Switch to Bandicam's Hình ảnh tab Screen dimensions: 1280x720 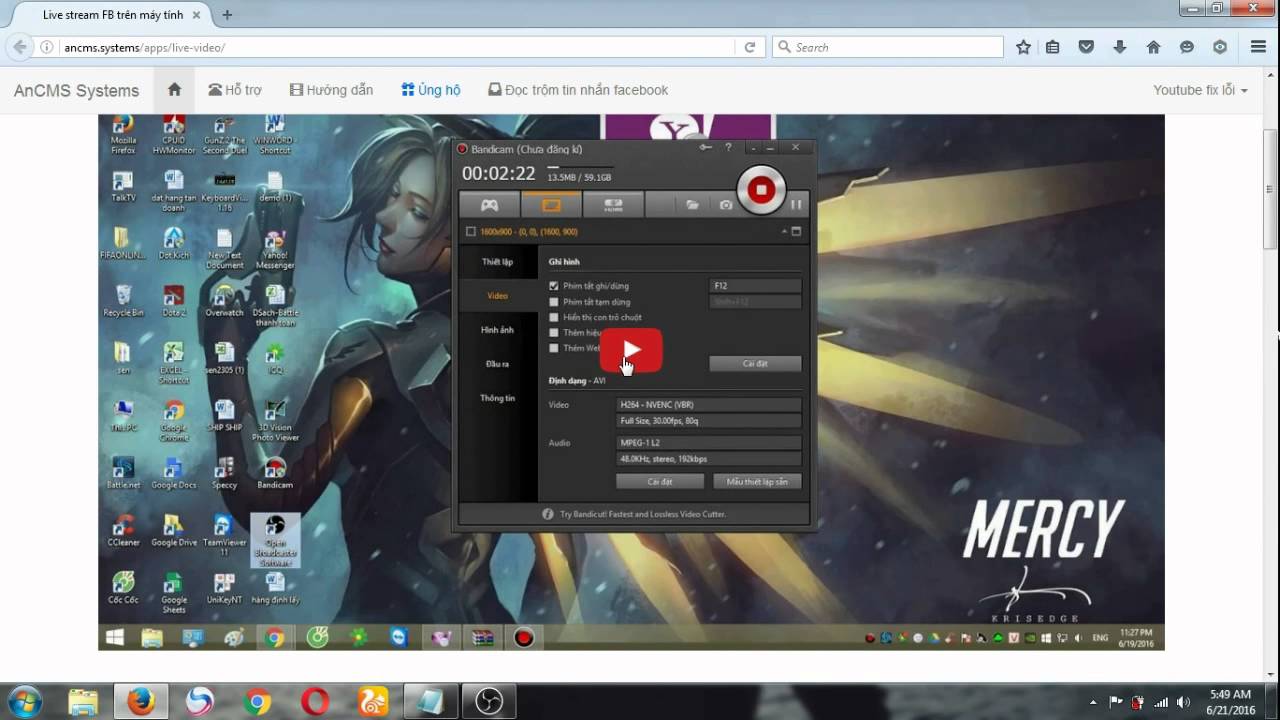[498, 330]
